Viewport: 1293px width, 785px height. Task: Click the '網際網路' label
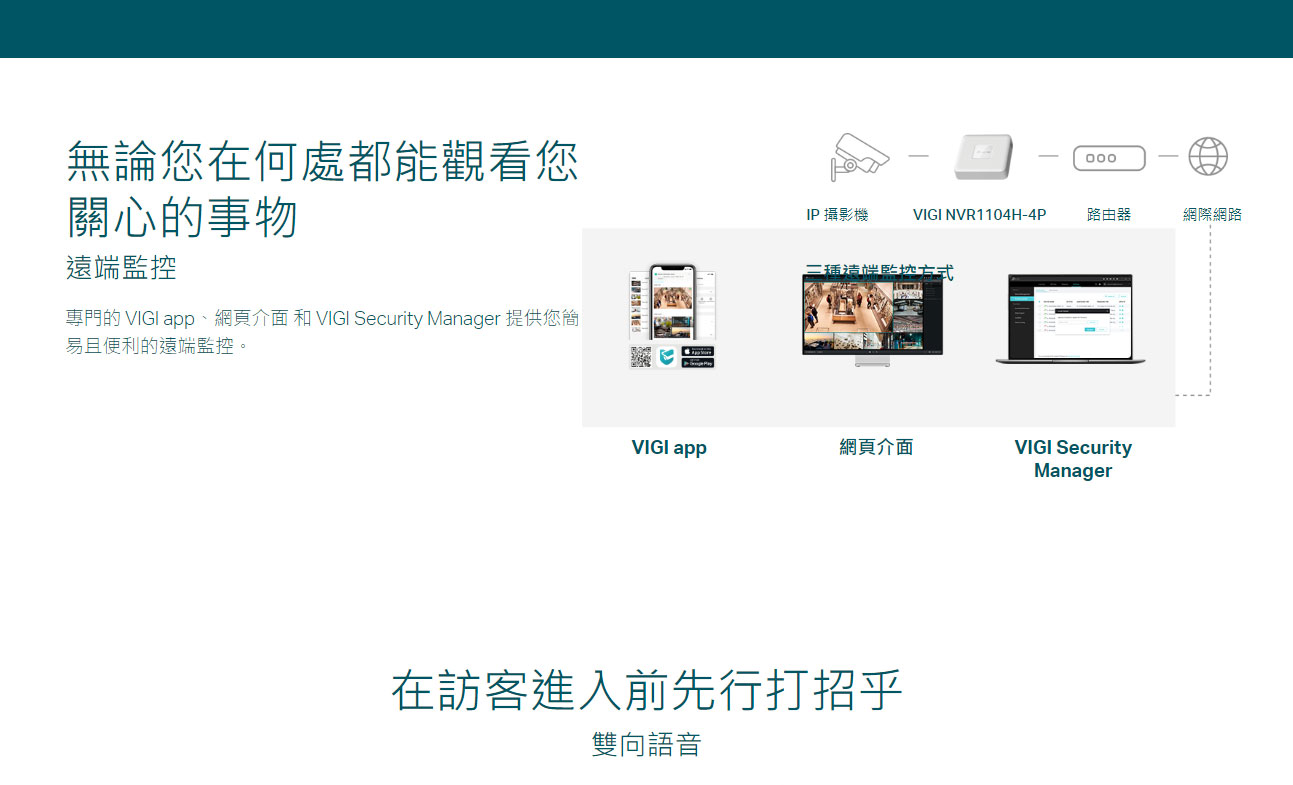pyautogui.click(x=1213, y=215)
